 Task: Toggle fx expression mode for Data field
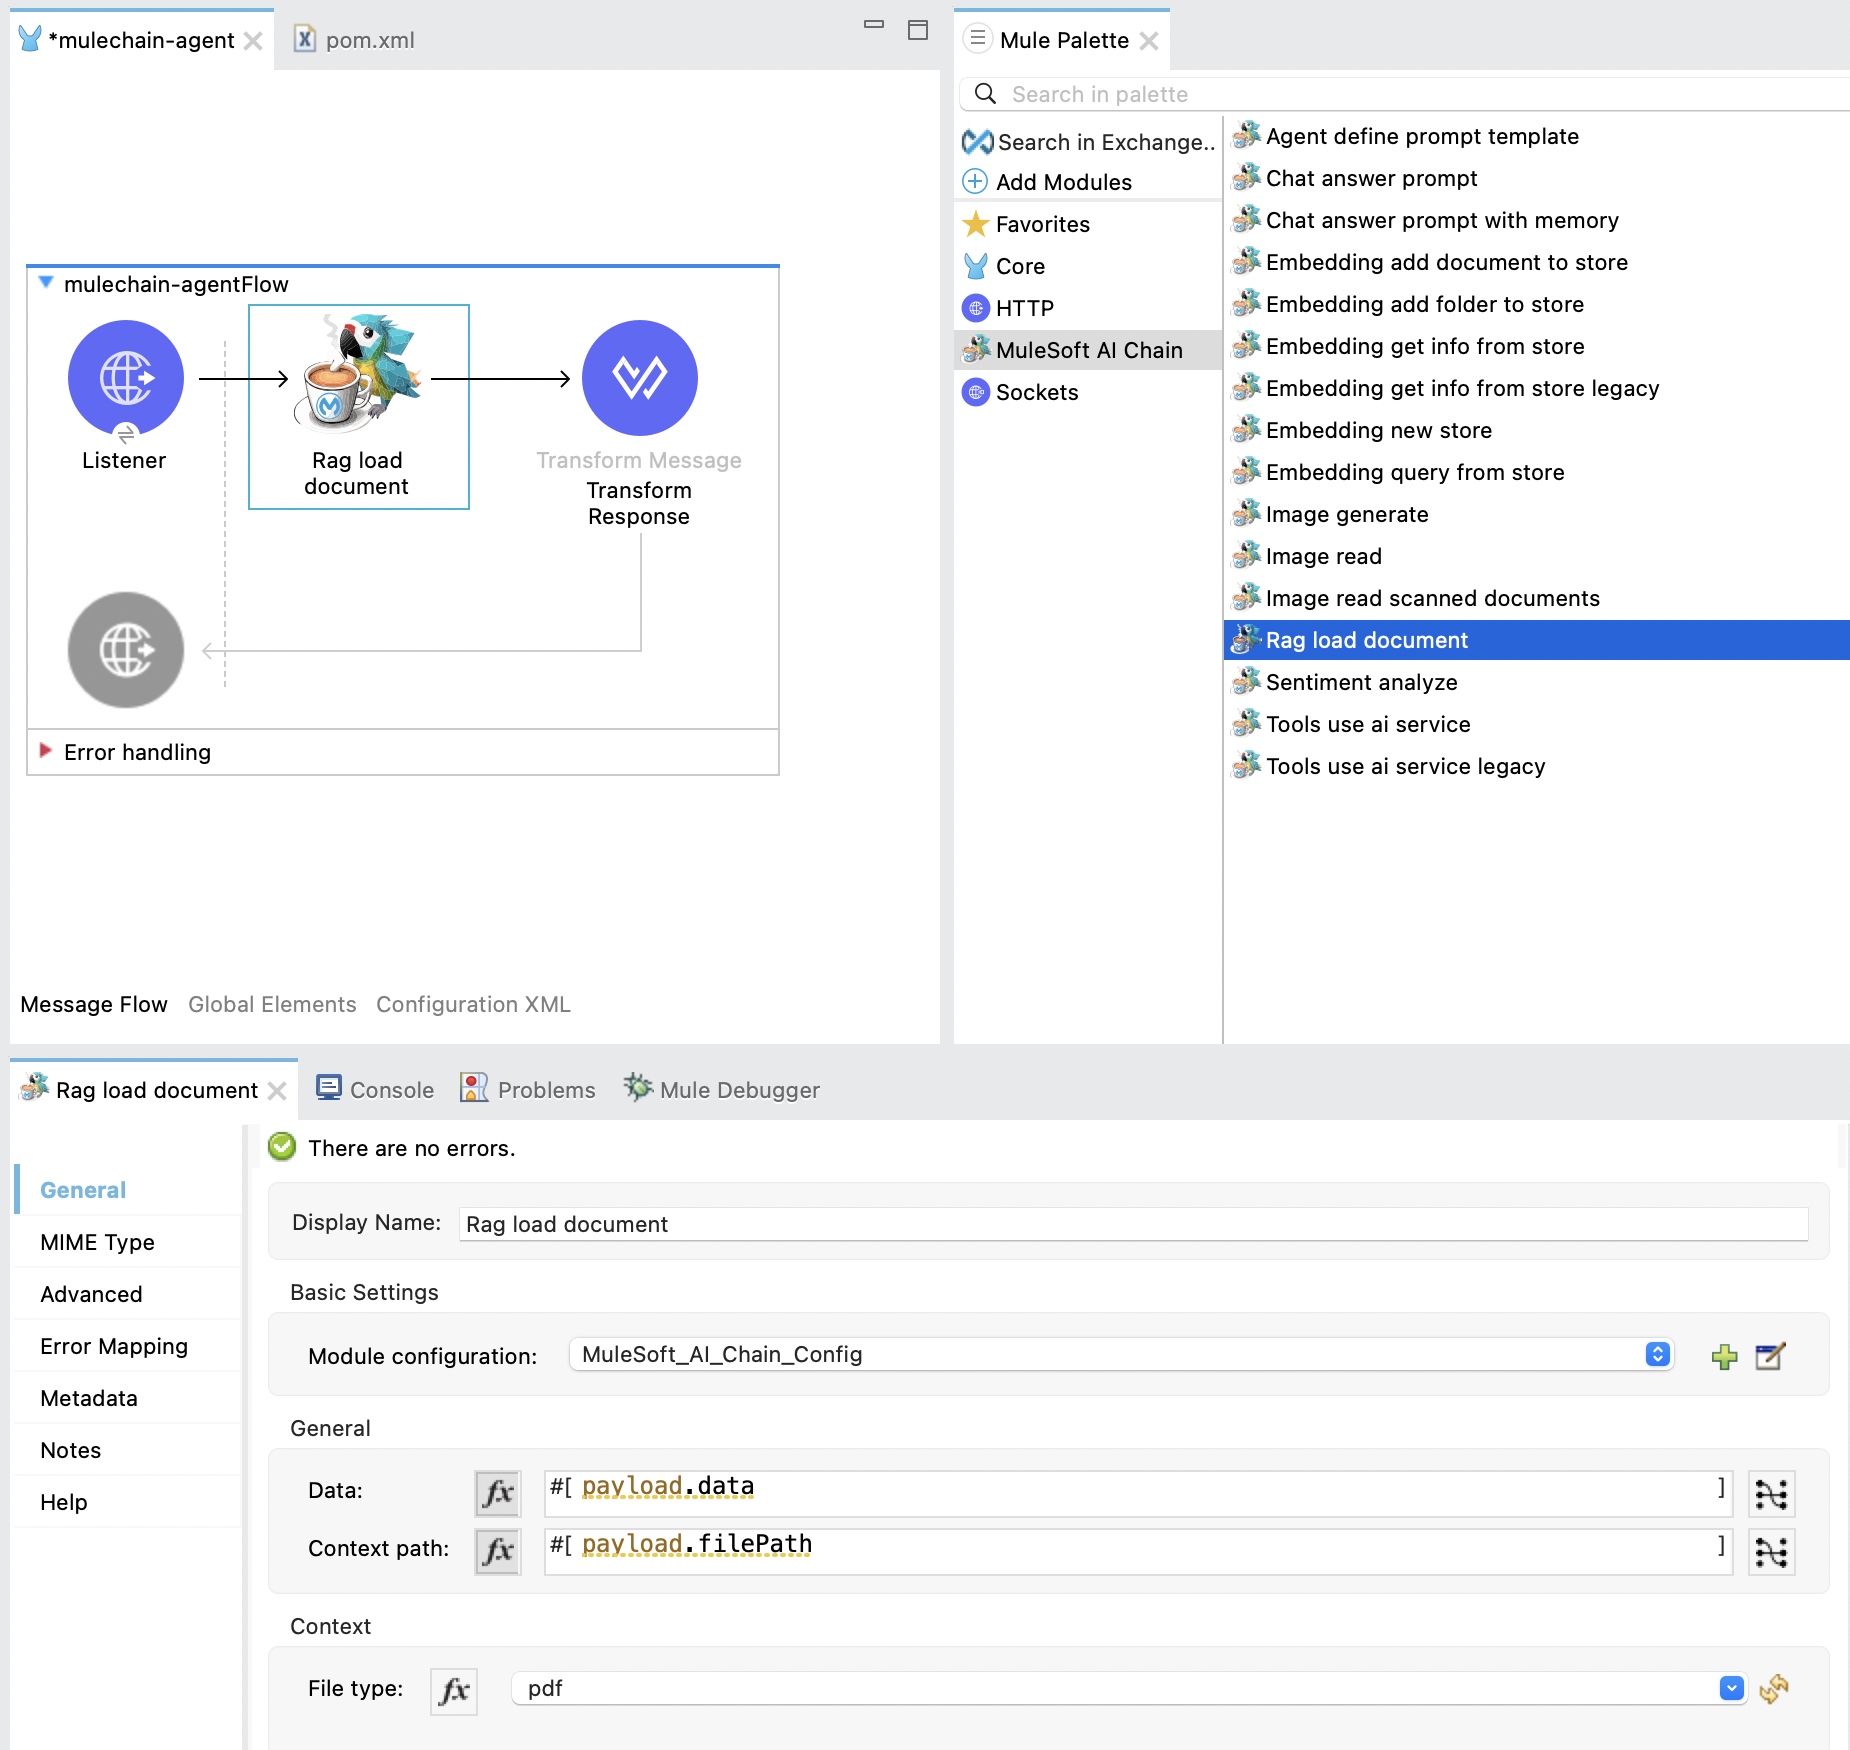pos(497,1494)
